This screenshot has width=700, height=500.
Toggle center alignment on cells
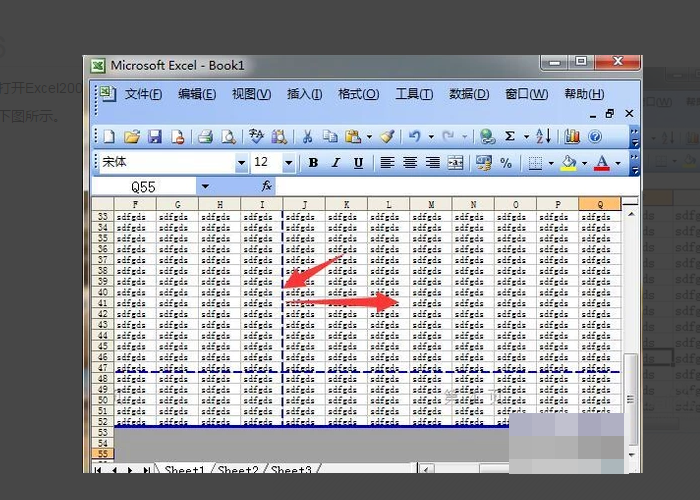pos(410,163)
